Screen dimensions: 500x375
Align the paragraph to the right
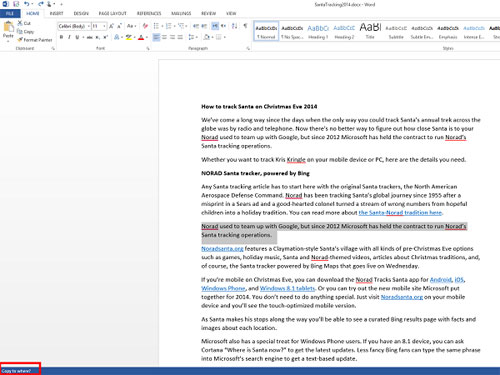coord(172,37)
